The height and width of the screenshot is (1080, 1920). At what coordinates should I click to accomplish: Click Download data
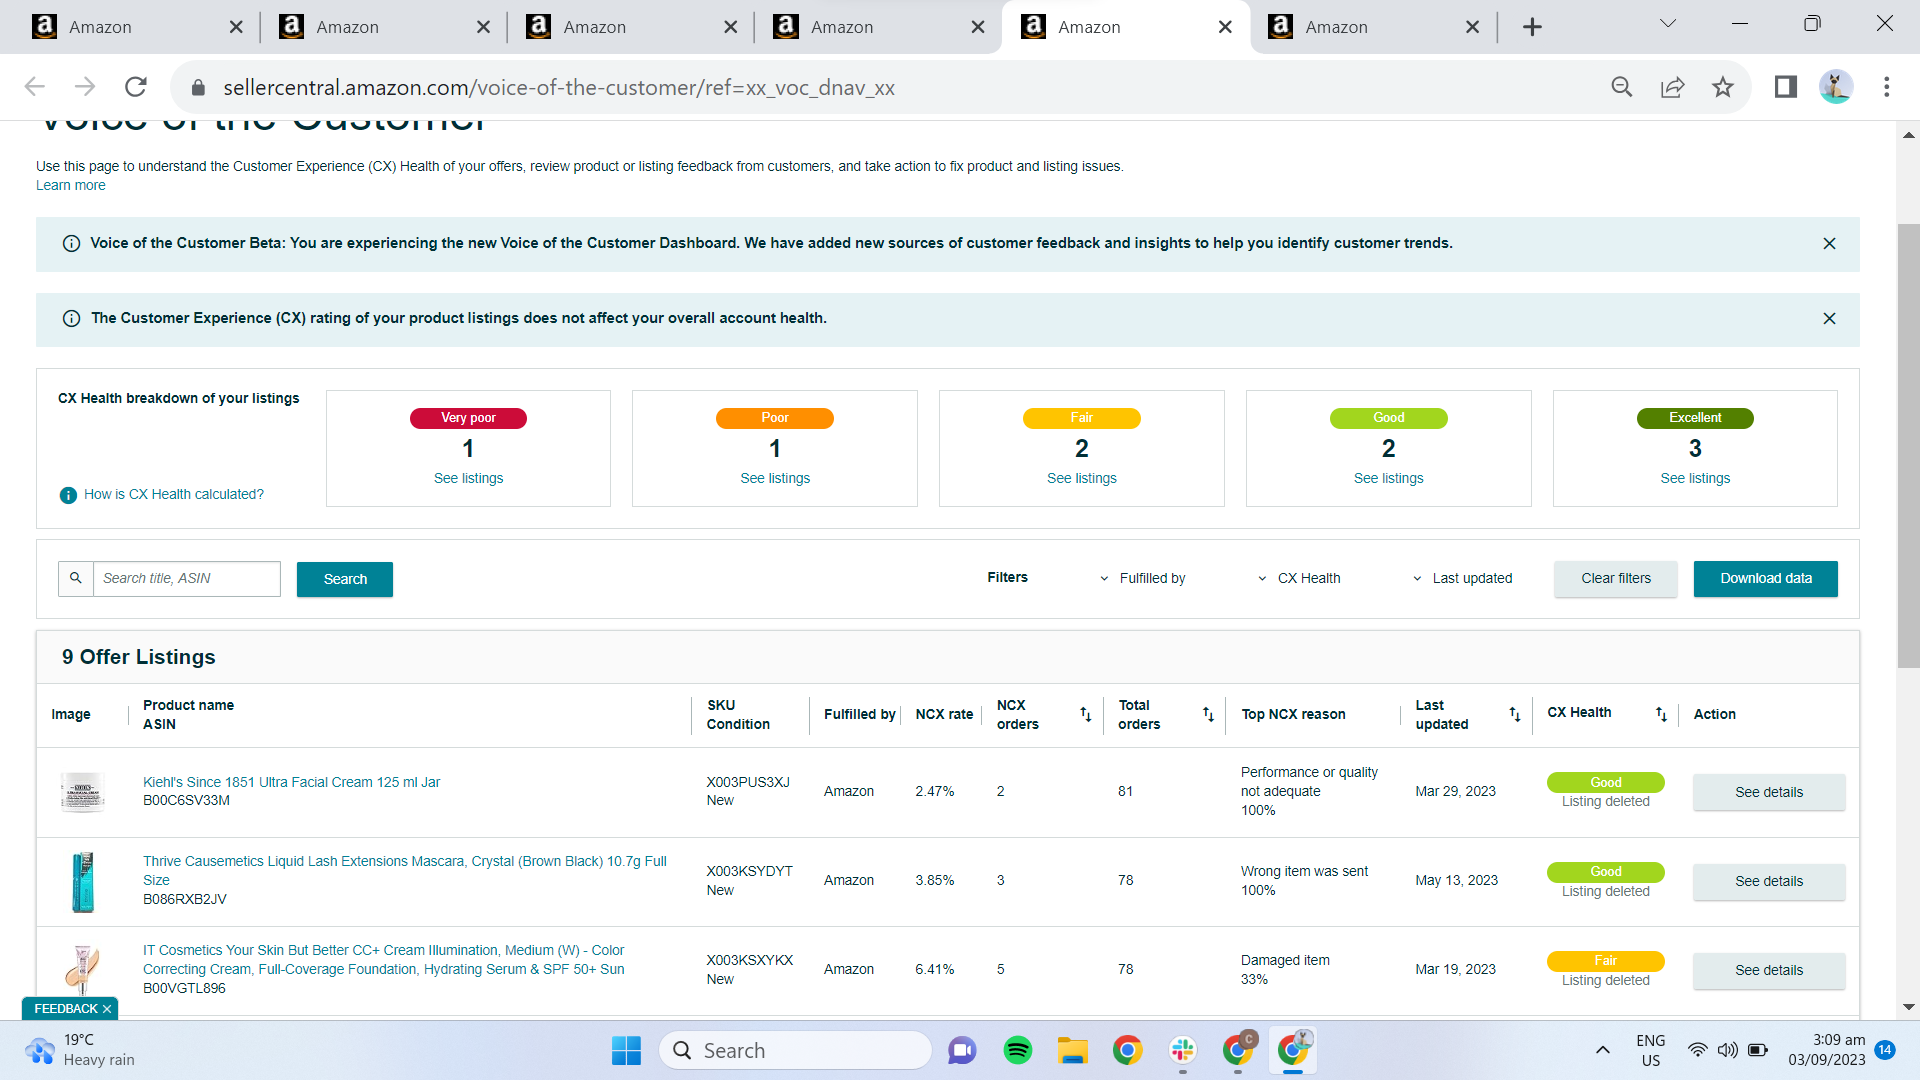(x=1766, y=578)
